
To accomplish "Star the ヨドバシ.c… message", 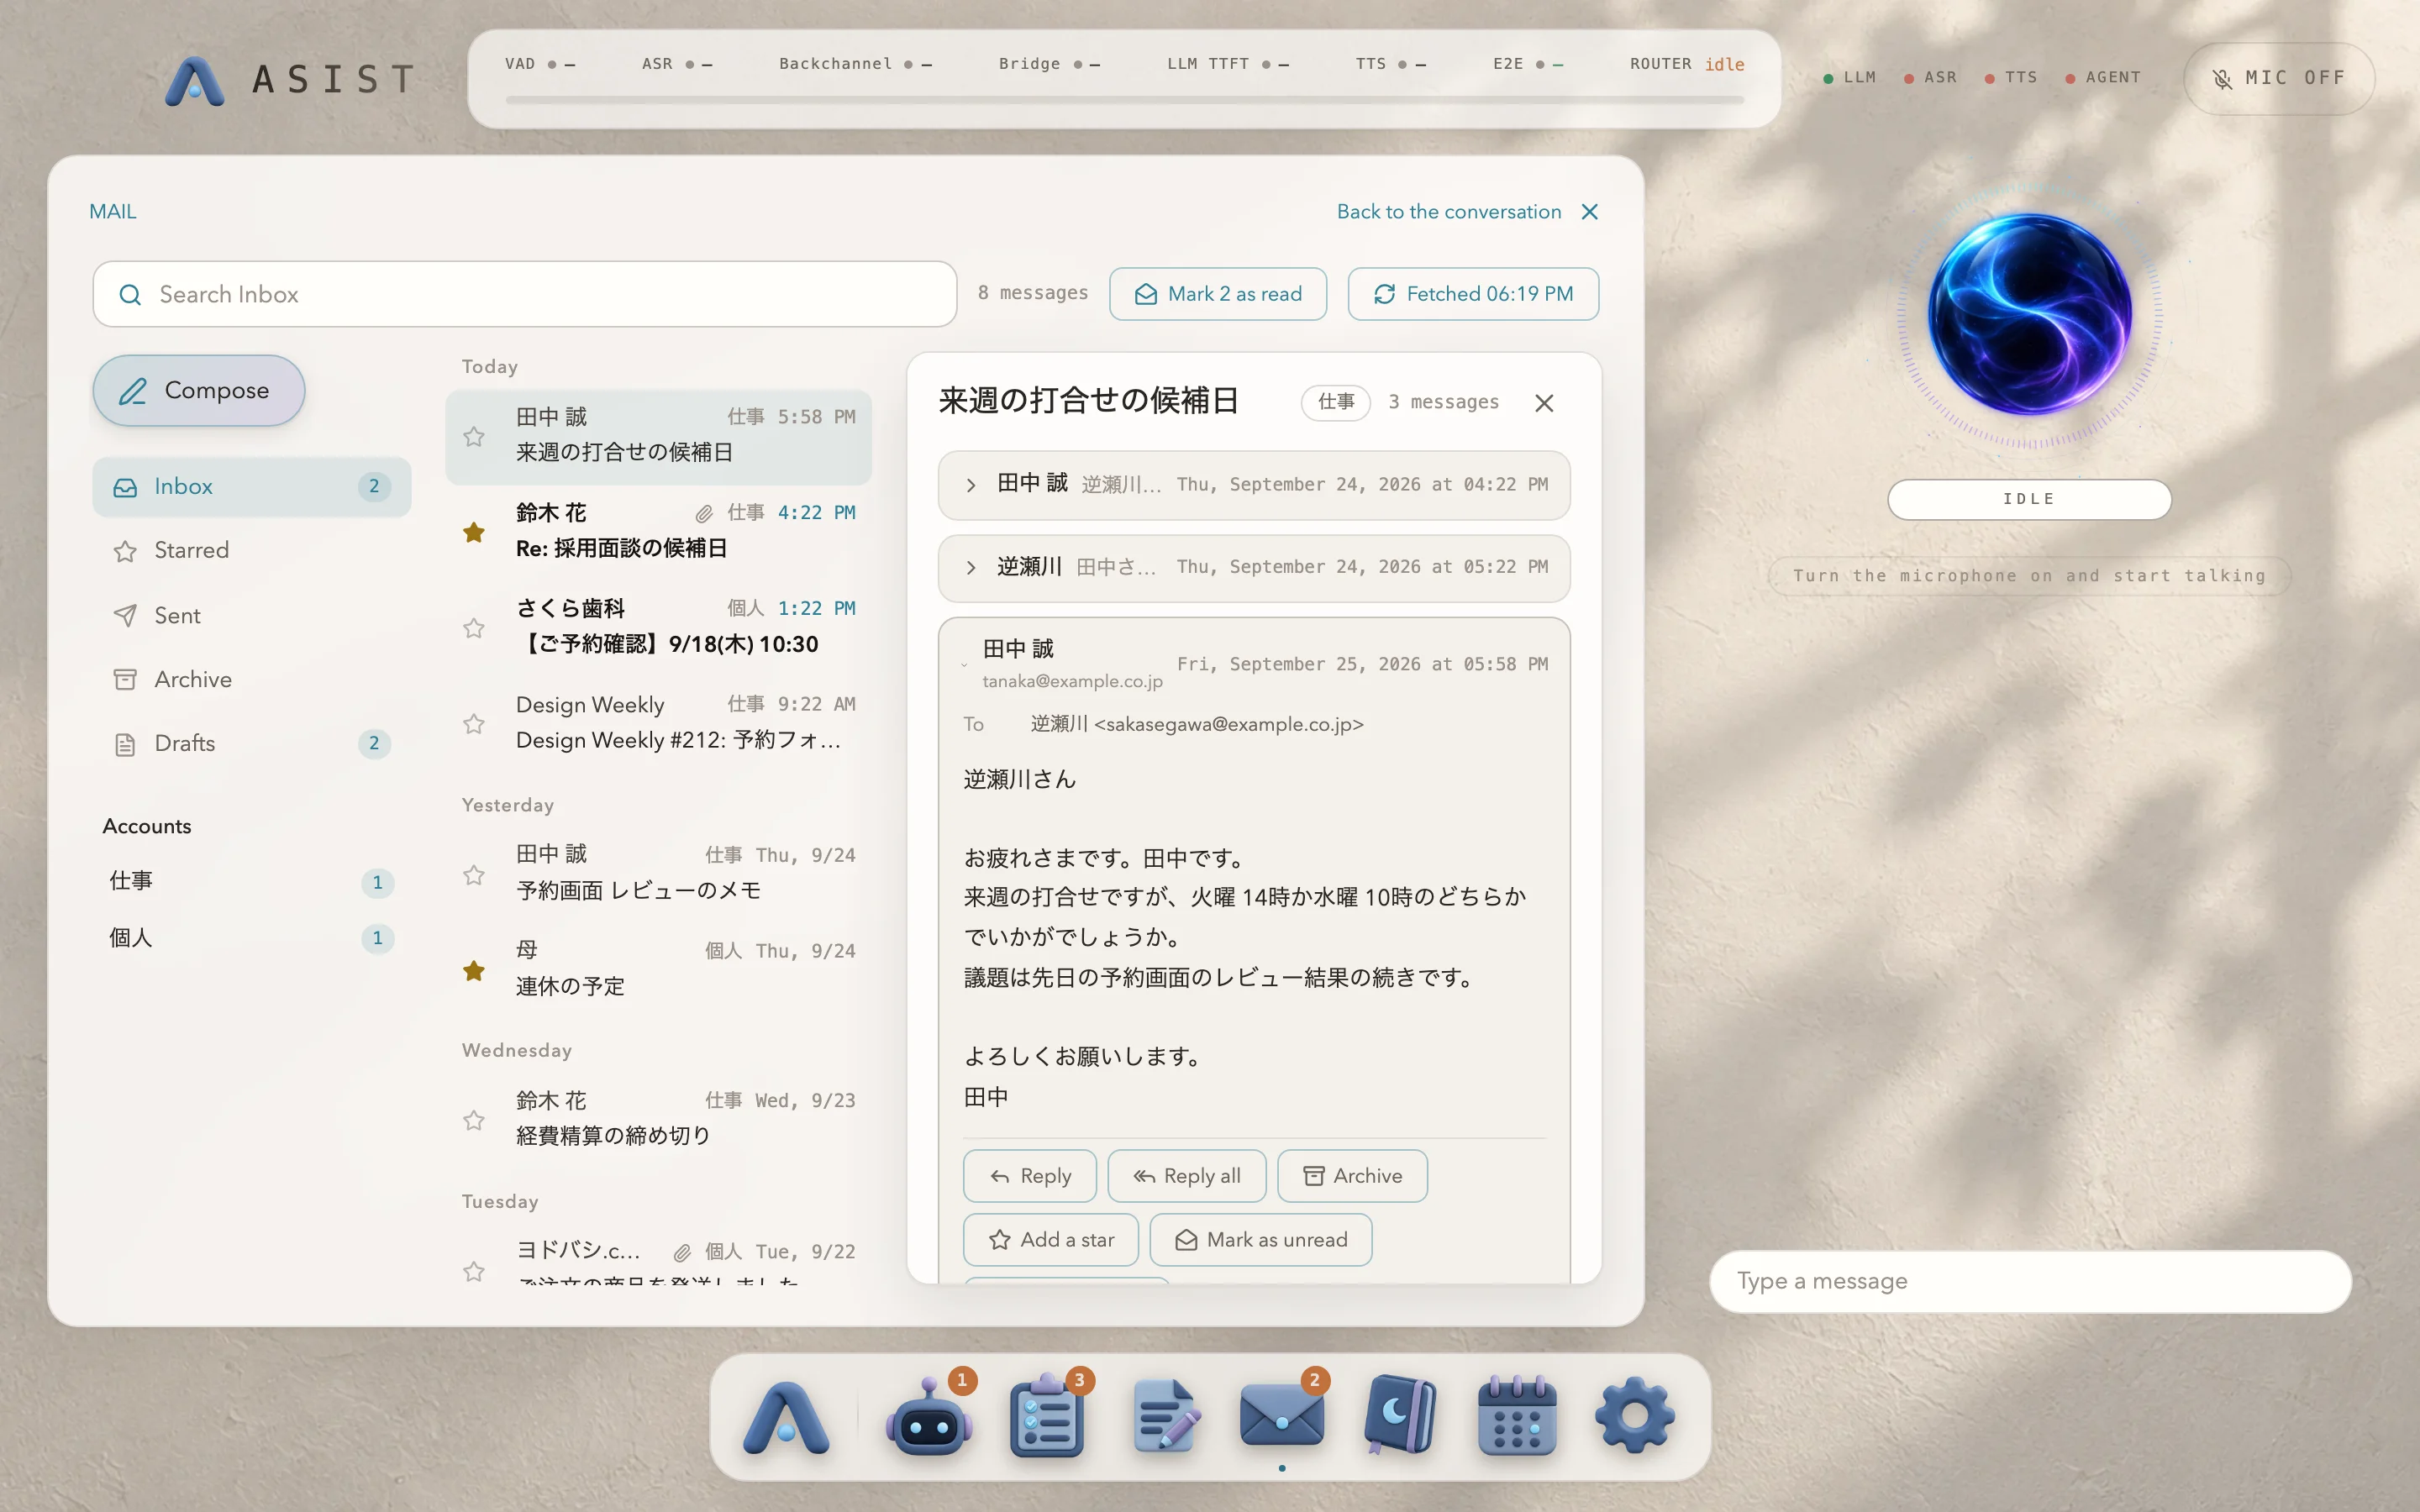I will (x=474, y=1271).
